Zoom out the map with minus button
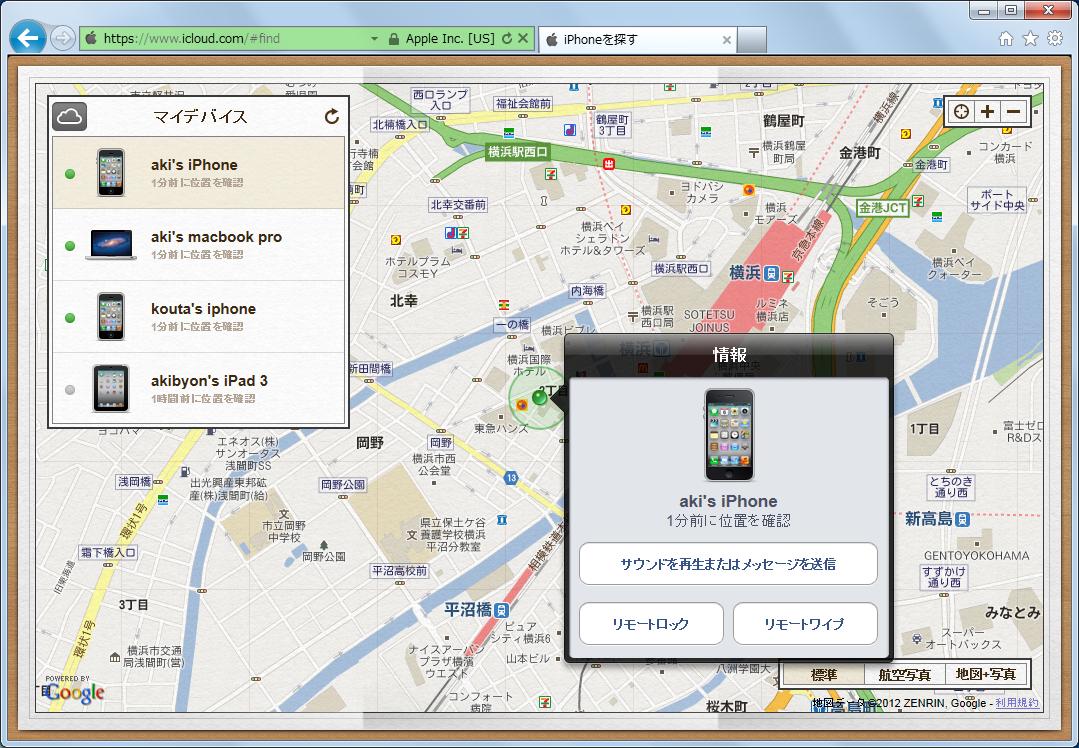 click(1013, 111)
